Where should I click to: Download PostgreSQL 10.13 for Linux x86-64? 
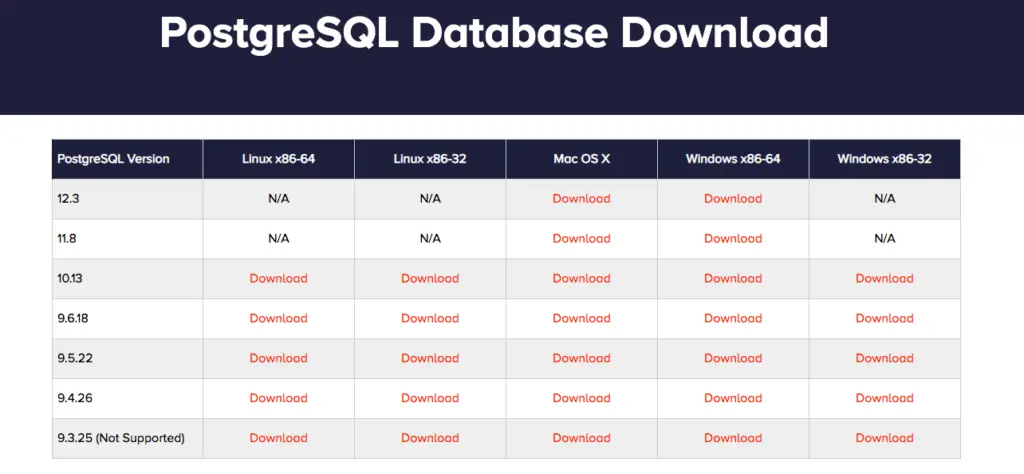point(278,278)
